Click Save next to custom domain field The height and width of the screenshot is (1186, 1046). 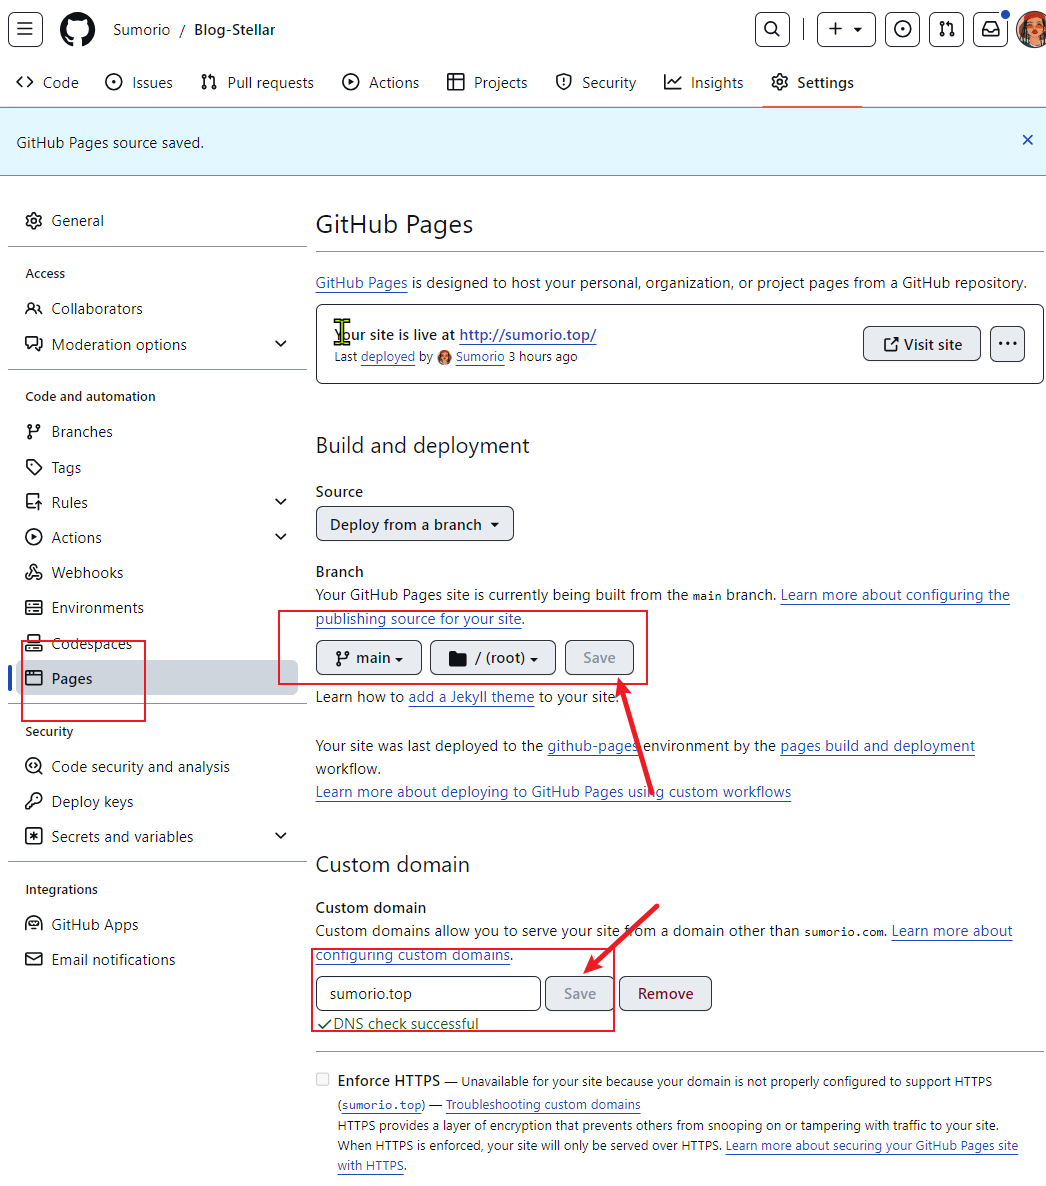580,994
